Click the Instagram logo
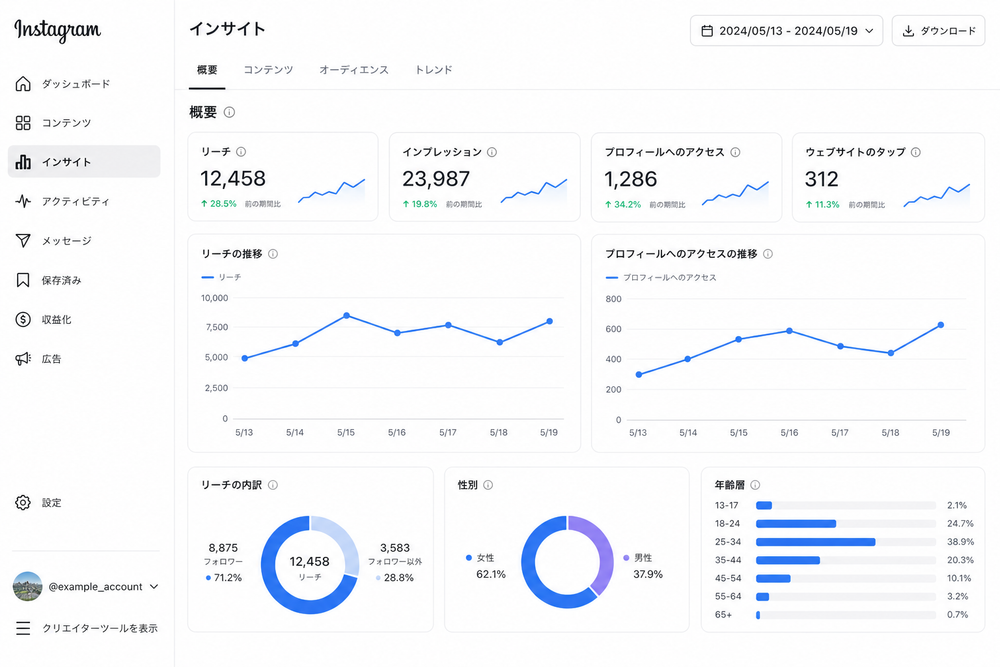Viewport: 1000px width, 667px height. point(57,29)
